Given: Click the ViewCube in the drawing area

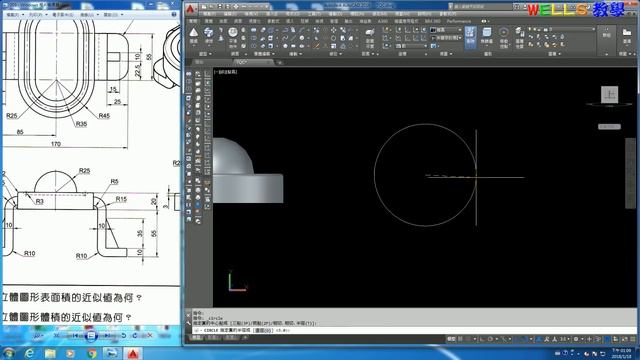Looking at the screenshot, I should (609, 95).
